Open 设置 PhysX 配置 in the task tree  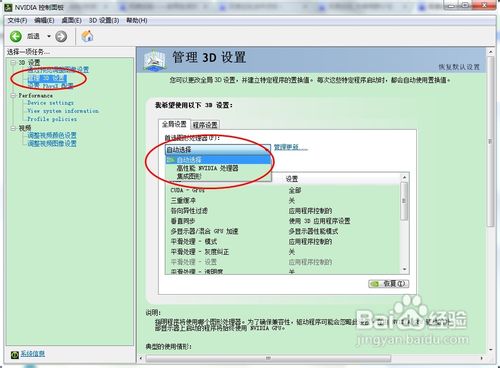click(50, 86)
